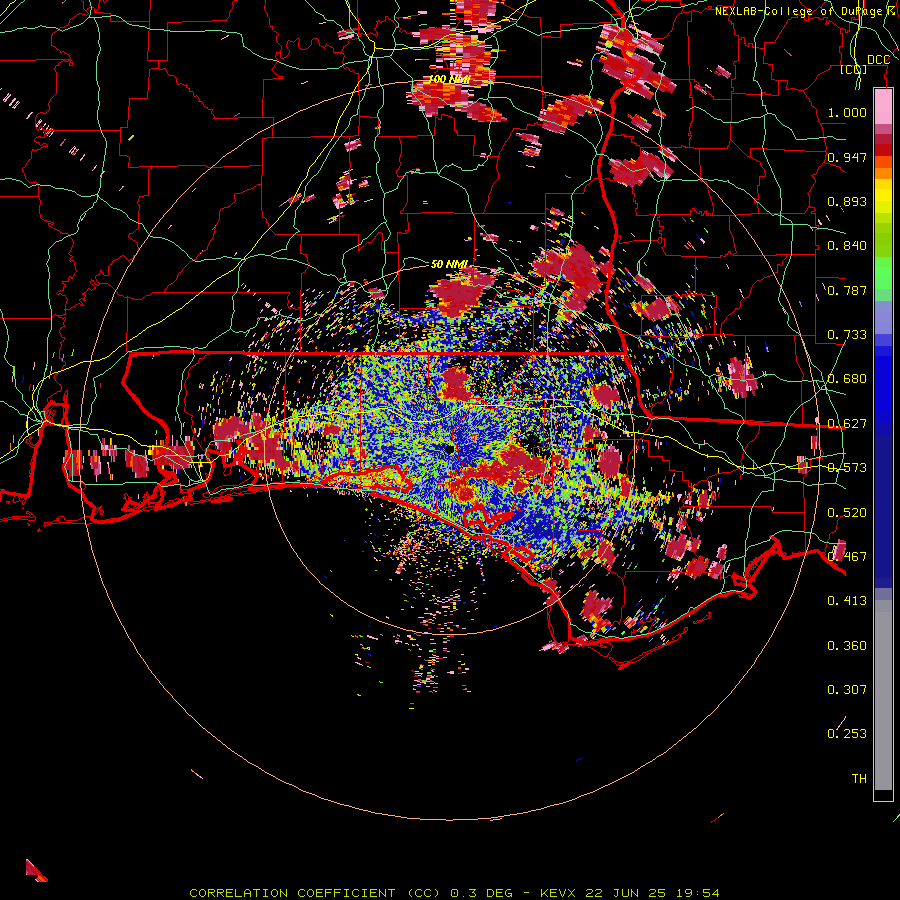
Task: Select the '100 NMI' range ring label
Action: pos(449,79)
